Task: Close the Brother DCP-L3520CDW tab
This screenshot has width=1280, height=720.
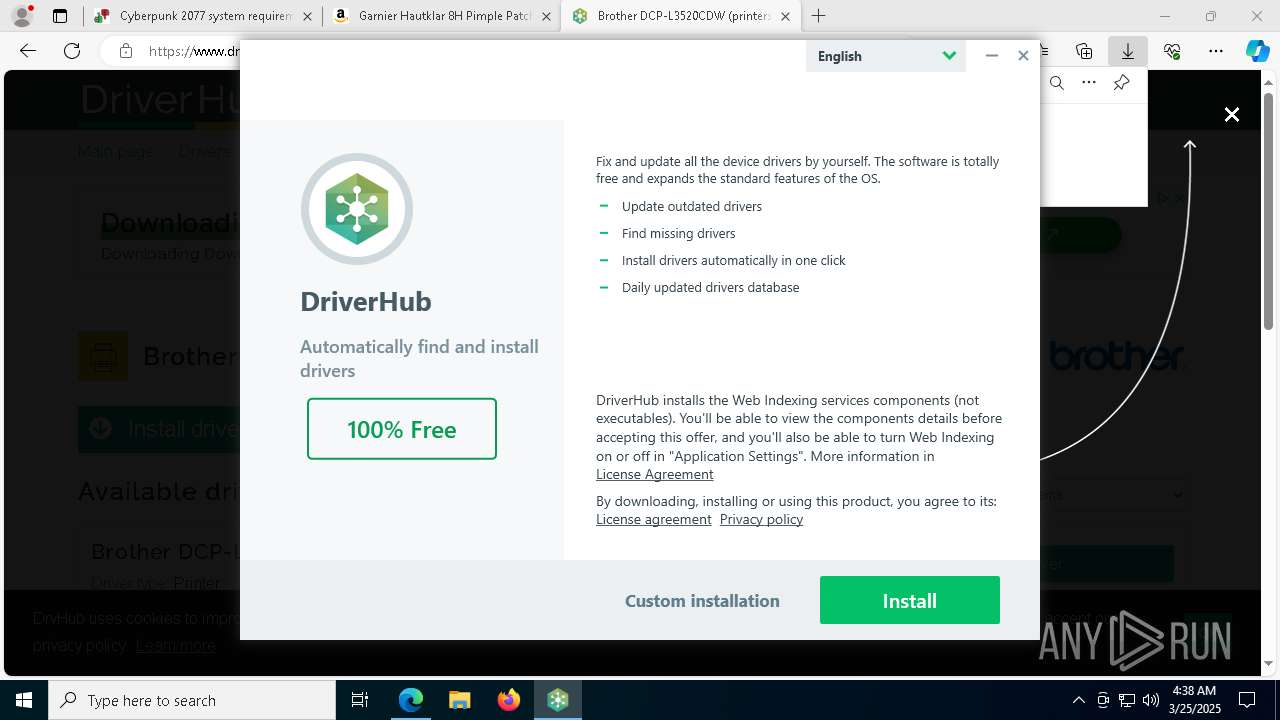Action: tap(785, 16)
